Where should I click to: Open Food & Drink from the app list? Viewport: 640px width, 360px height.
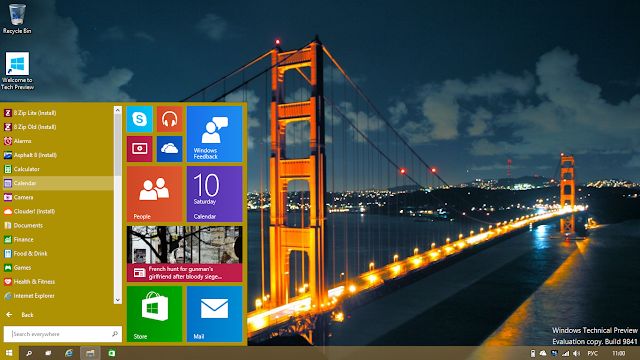tap(57, 254)
